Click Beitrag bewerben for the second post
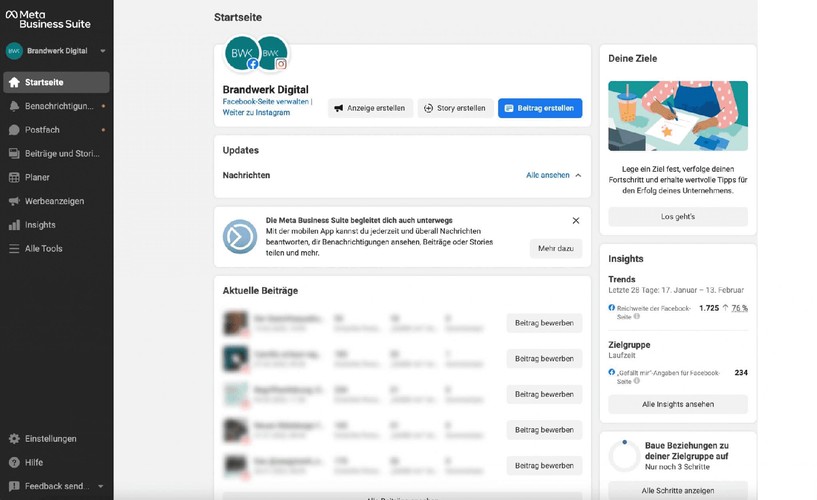This screenshot has width=817, height=500. pos(544,359)
